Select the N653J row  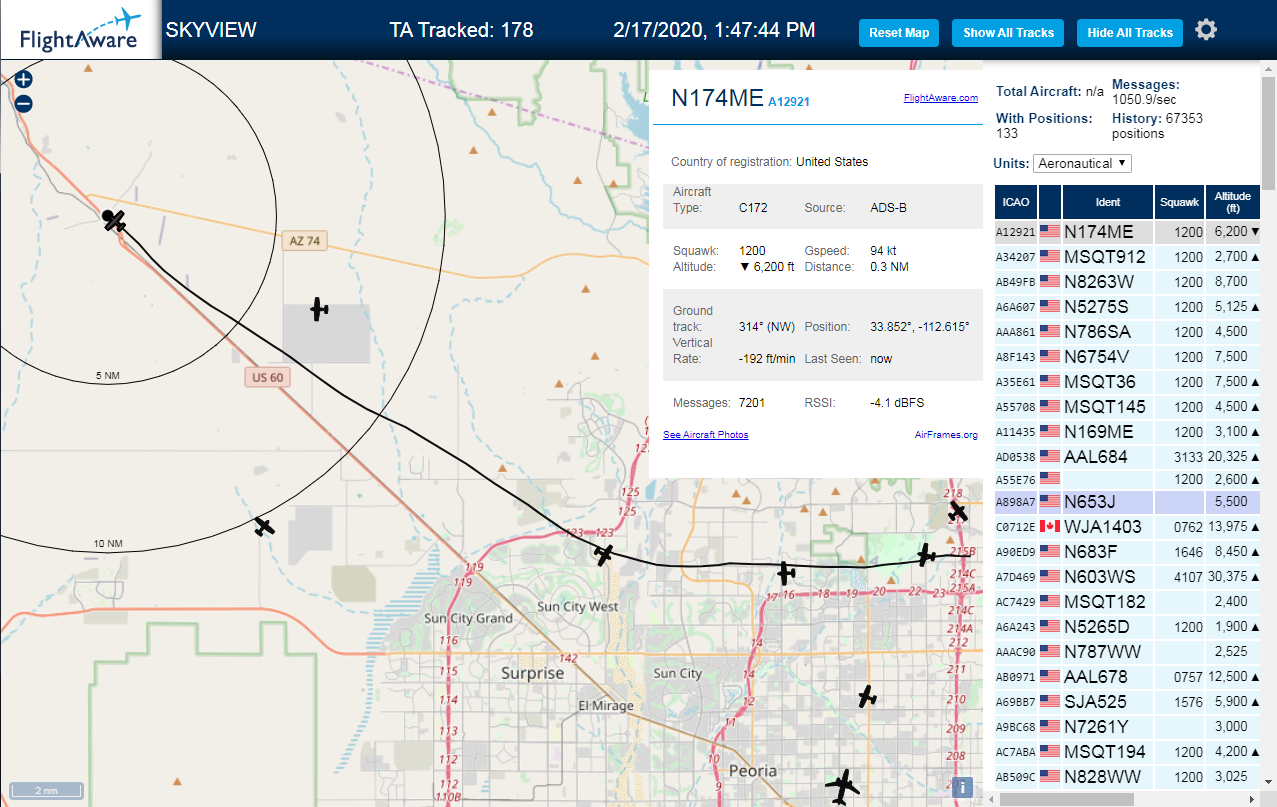(1127, 502)
